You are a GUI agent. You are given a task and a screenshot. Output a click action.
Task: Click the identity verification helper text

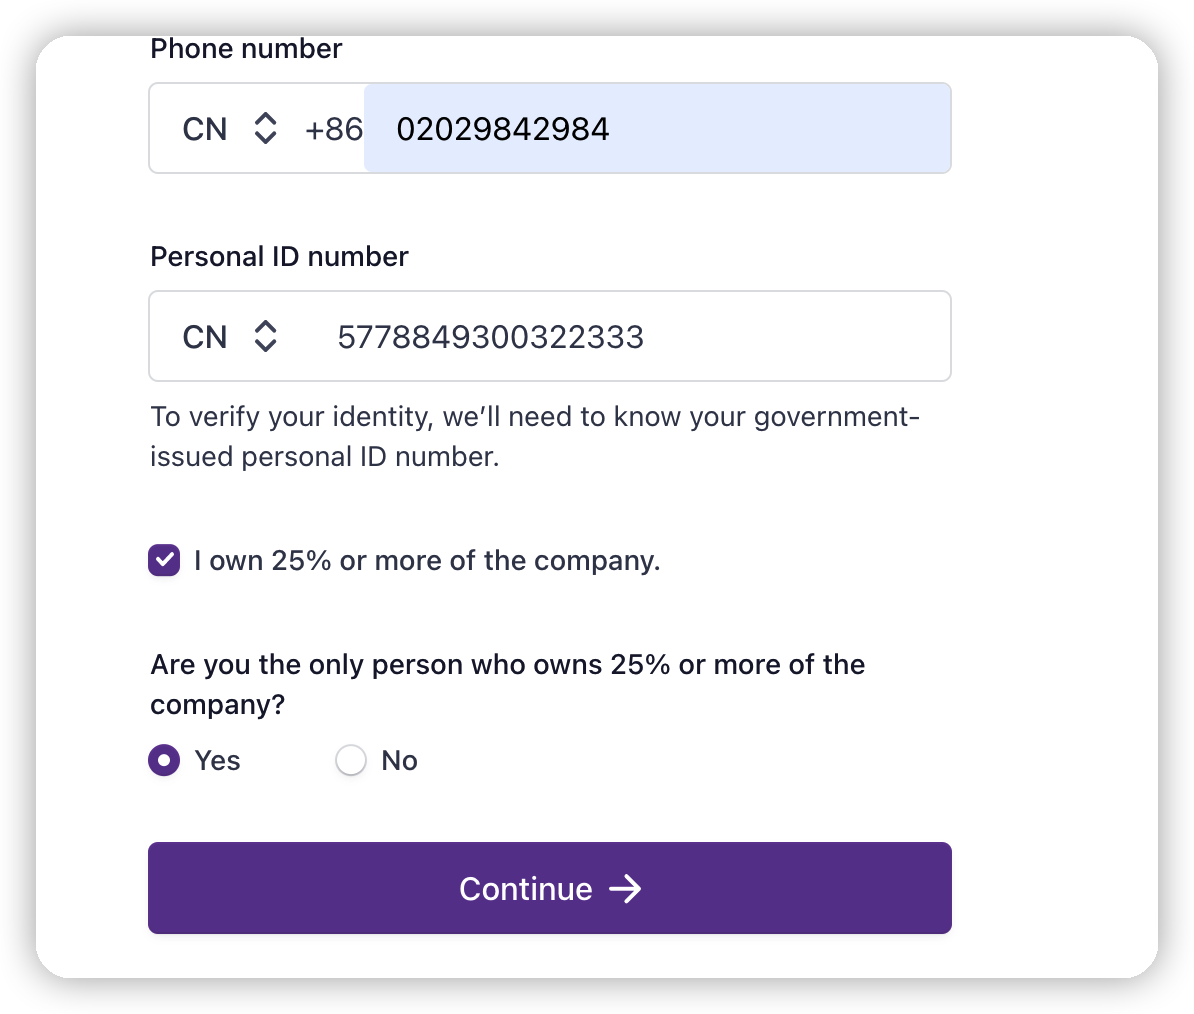coord(535,436)
